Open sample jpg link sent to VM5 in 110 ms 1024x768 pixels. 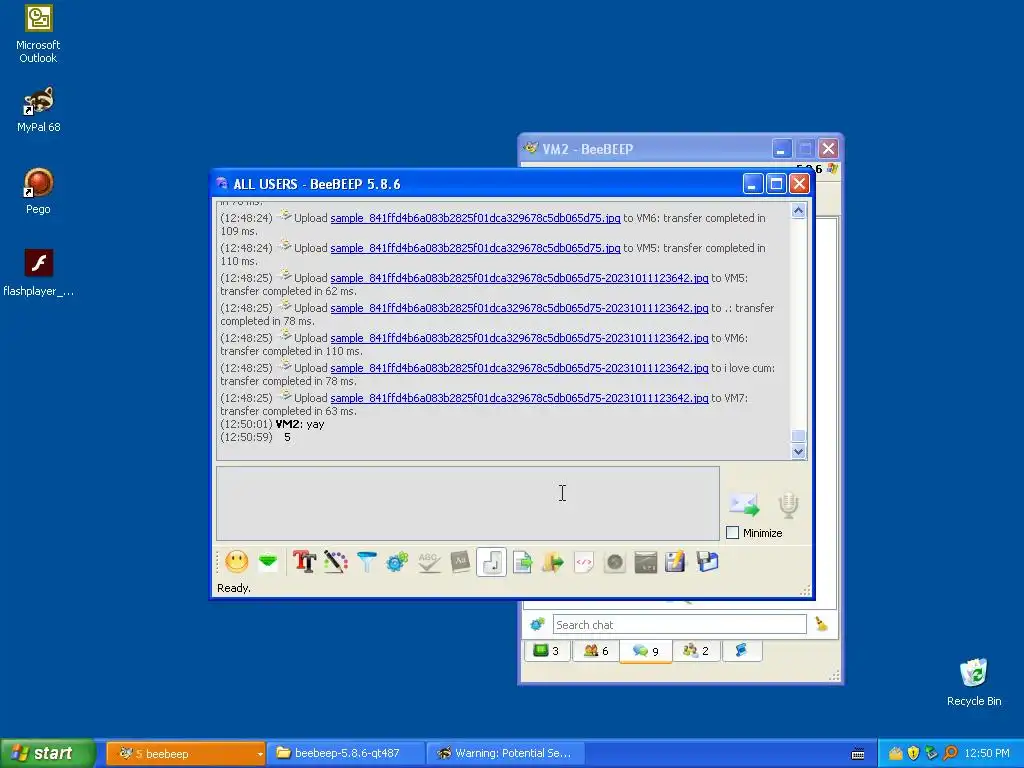coord(475,248)
